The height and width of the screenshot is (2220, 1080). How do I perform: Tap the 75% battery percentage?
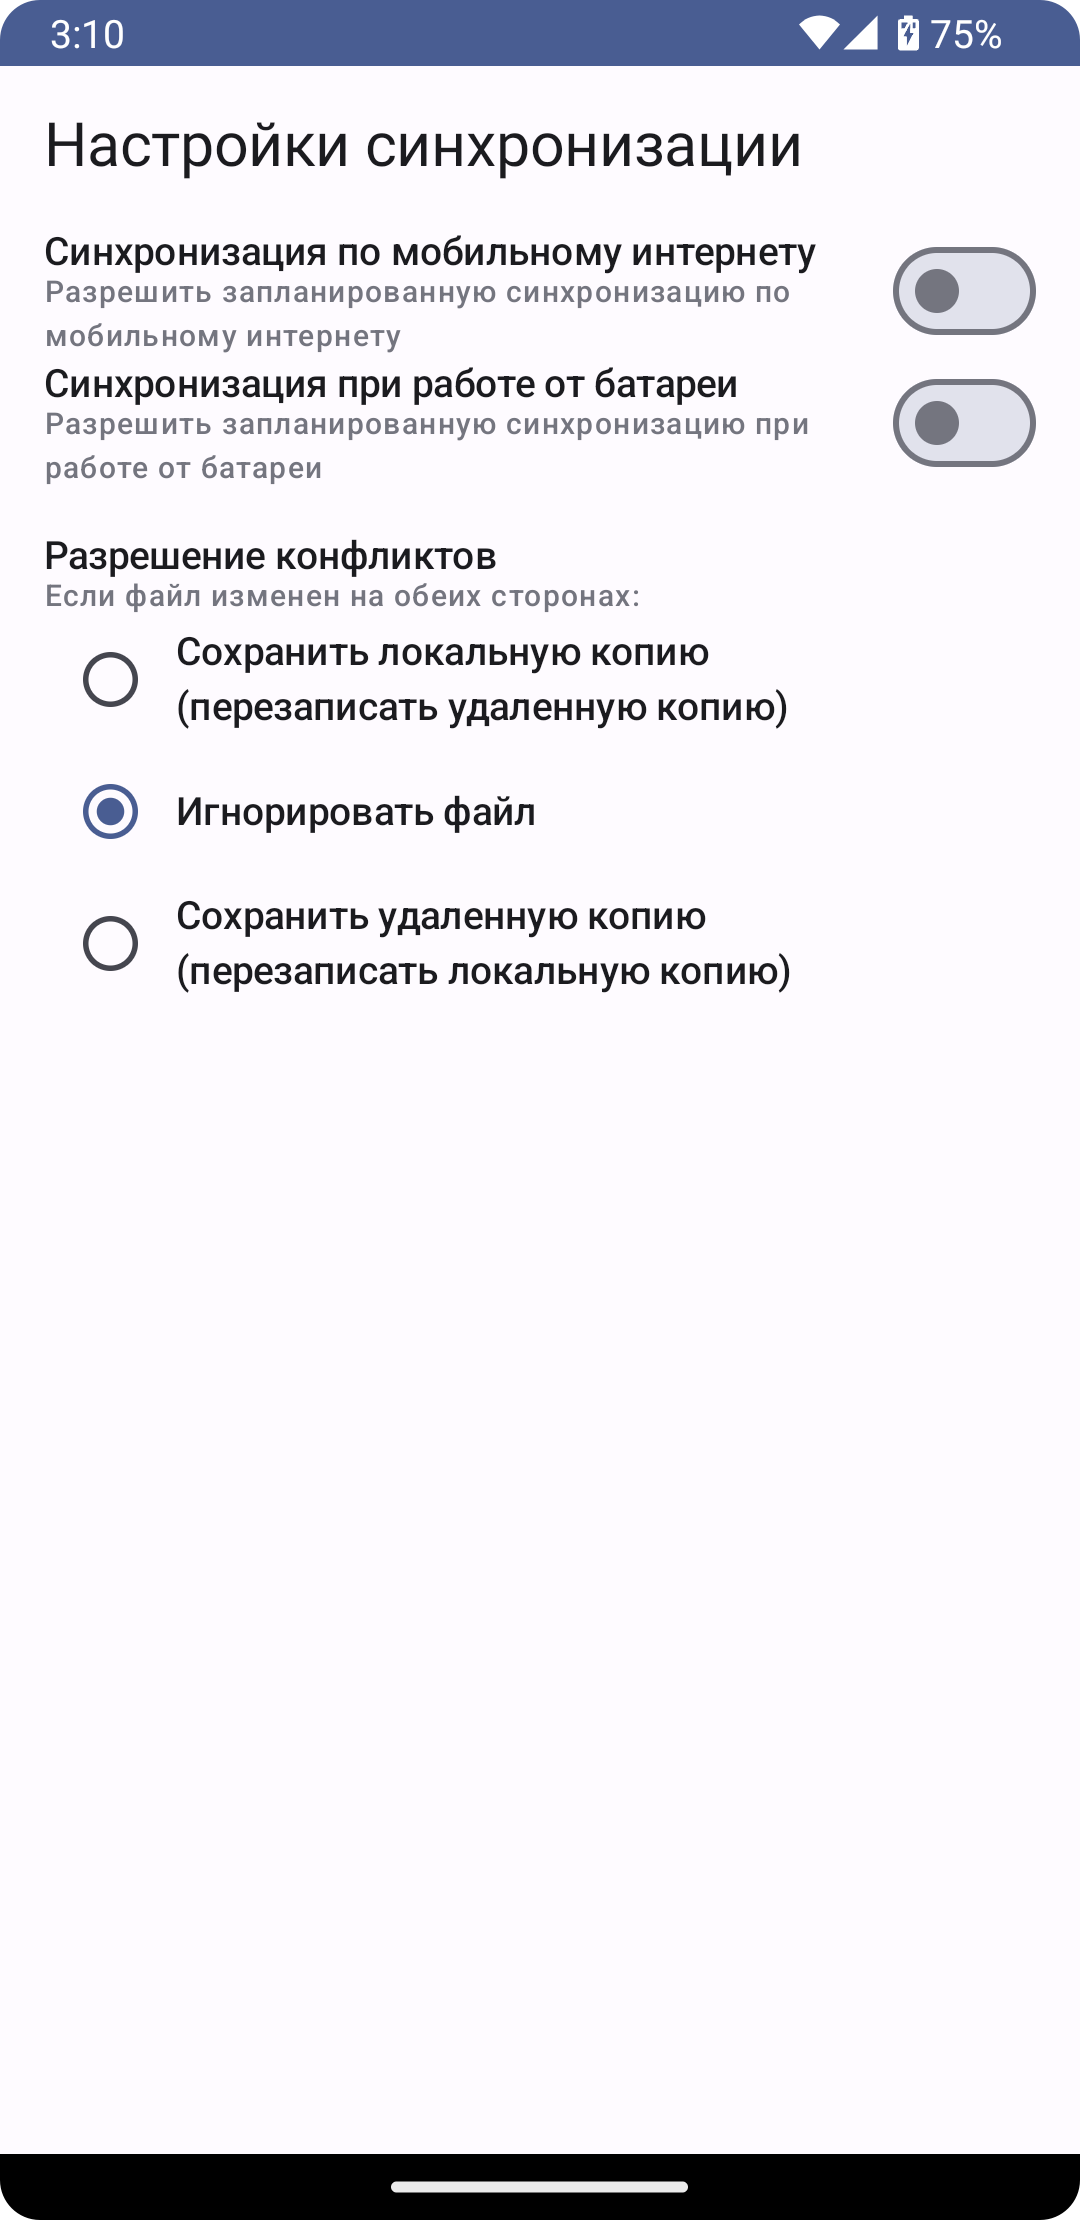(x=966, y=35)
